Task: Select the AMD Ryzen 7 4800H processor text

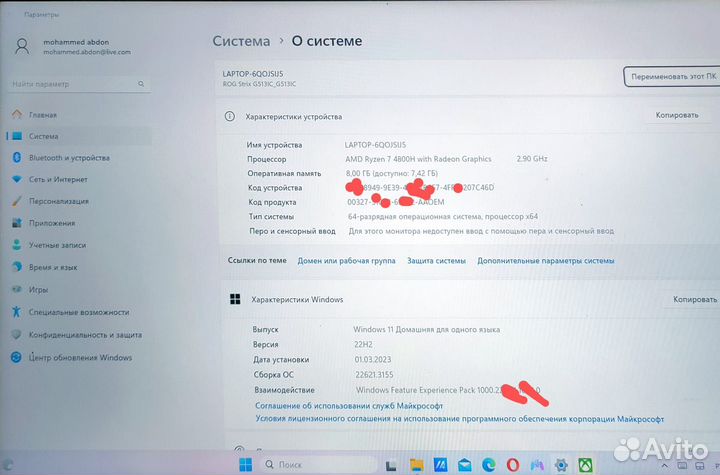Action: point(418,159)
